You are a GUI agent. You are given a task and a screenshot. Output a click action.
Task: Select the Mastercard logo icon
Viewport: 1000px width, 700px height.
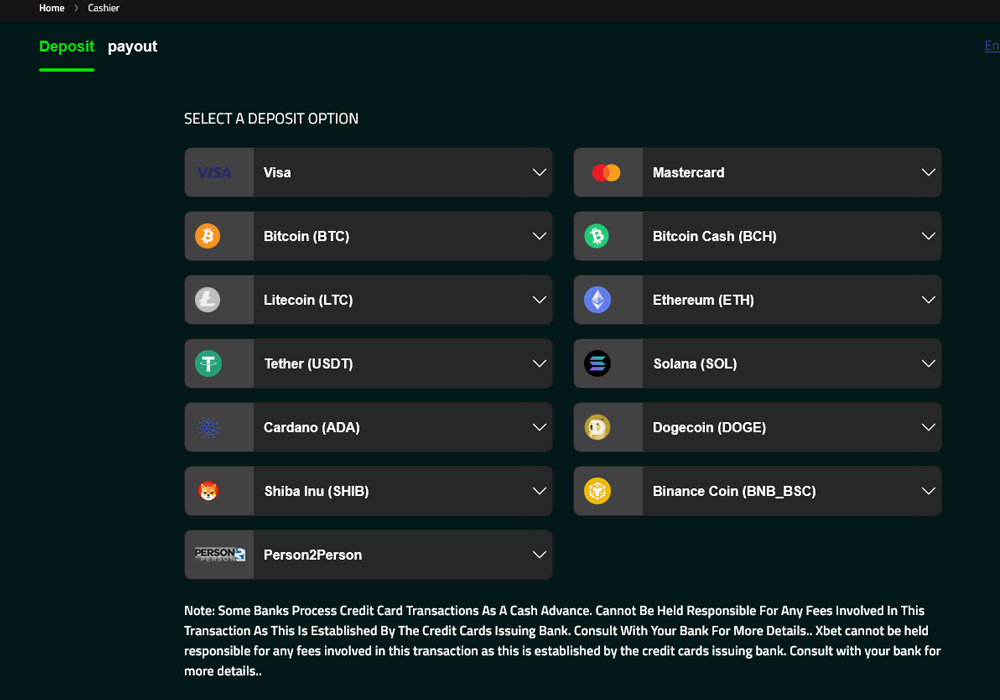click(607, 172)
